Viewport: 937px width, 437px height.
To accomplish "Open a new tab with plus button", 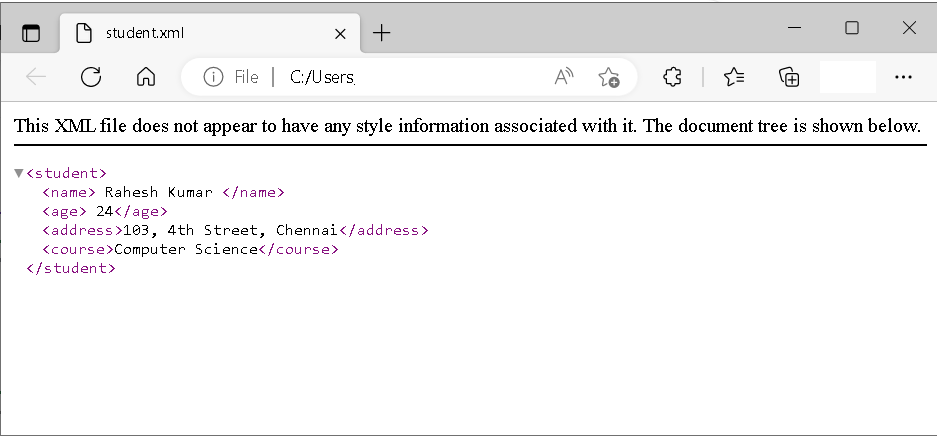I will (381, 33).
